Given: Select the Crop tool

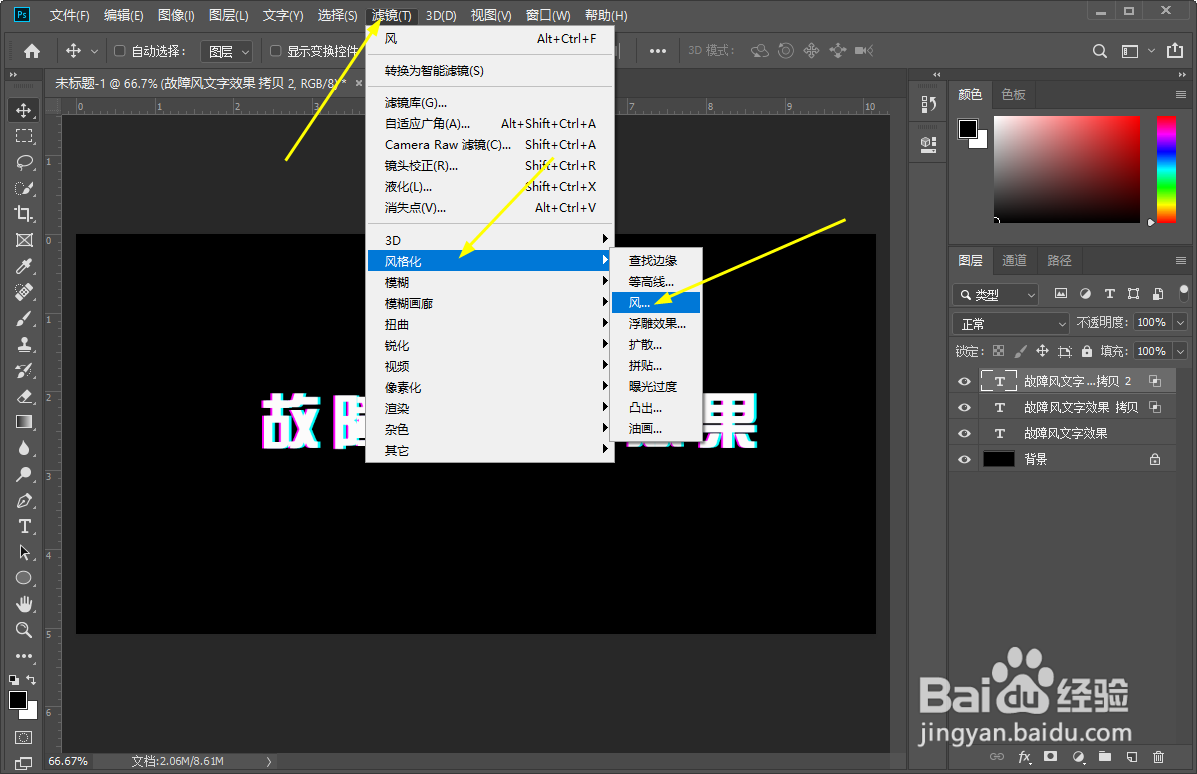Looking at the screenshot, I should pos(22,214).
